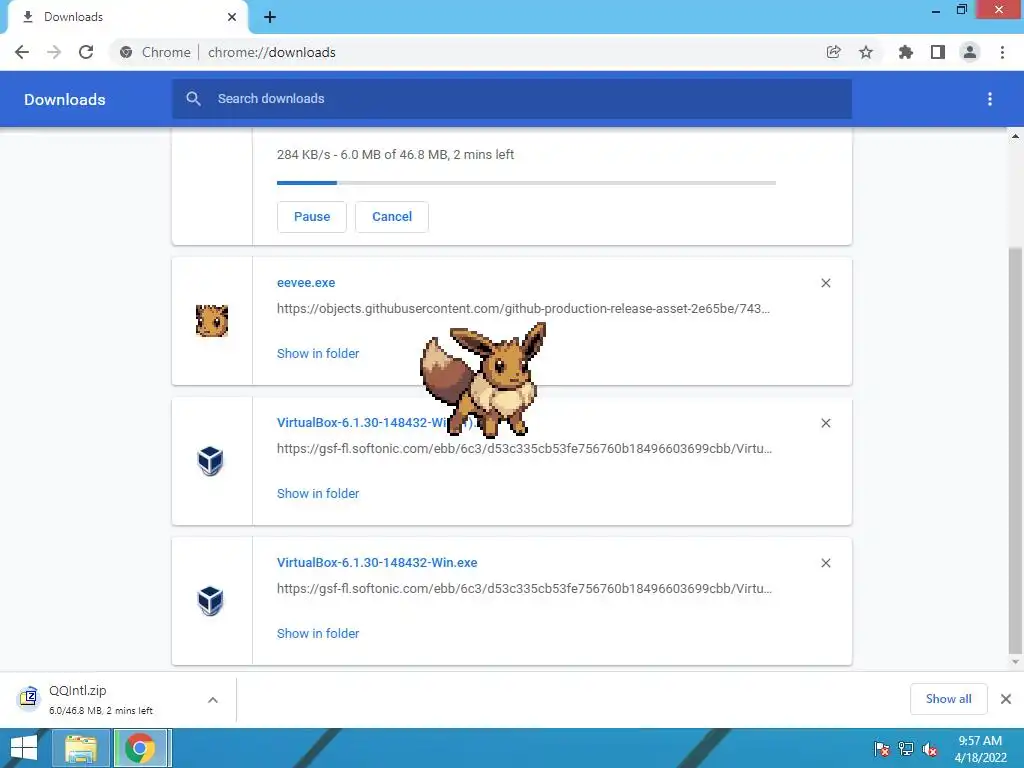The width and height of the screenshot is (1024, 768).
Task: Open File Explorer from the taskbar
Action: 81,748
